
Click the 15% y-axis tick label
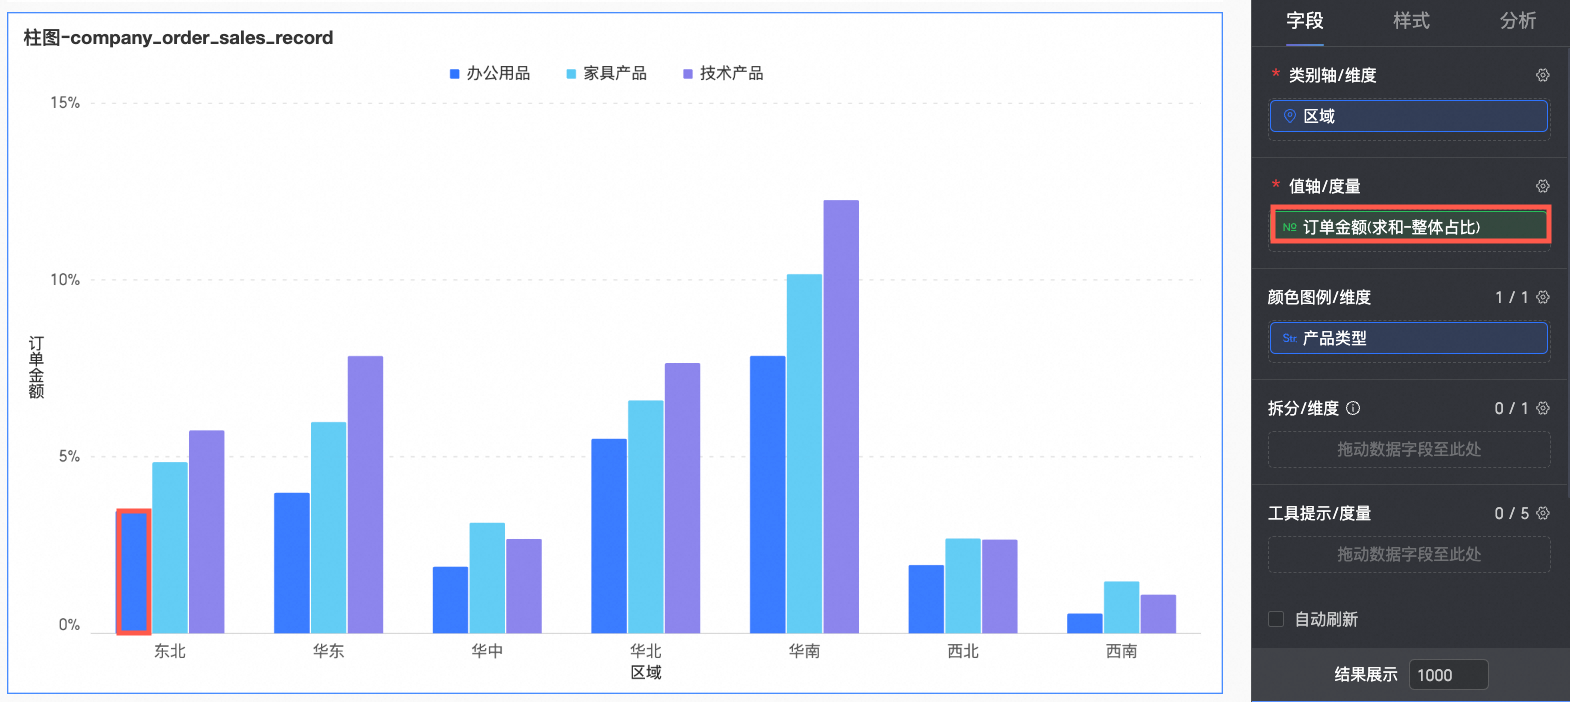65,103
